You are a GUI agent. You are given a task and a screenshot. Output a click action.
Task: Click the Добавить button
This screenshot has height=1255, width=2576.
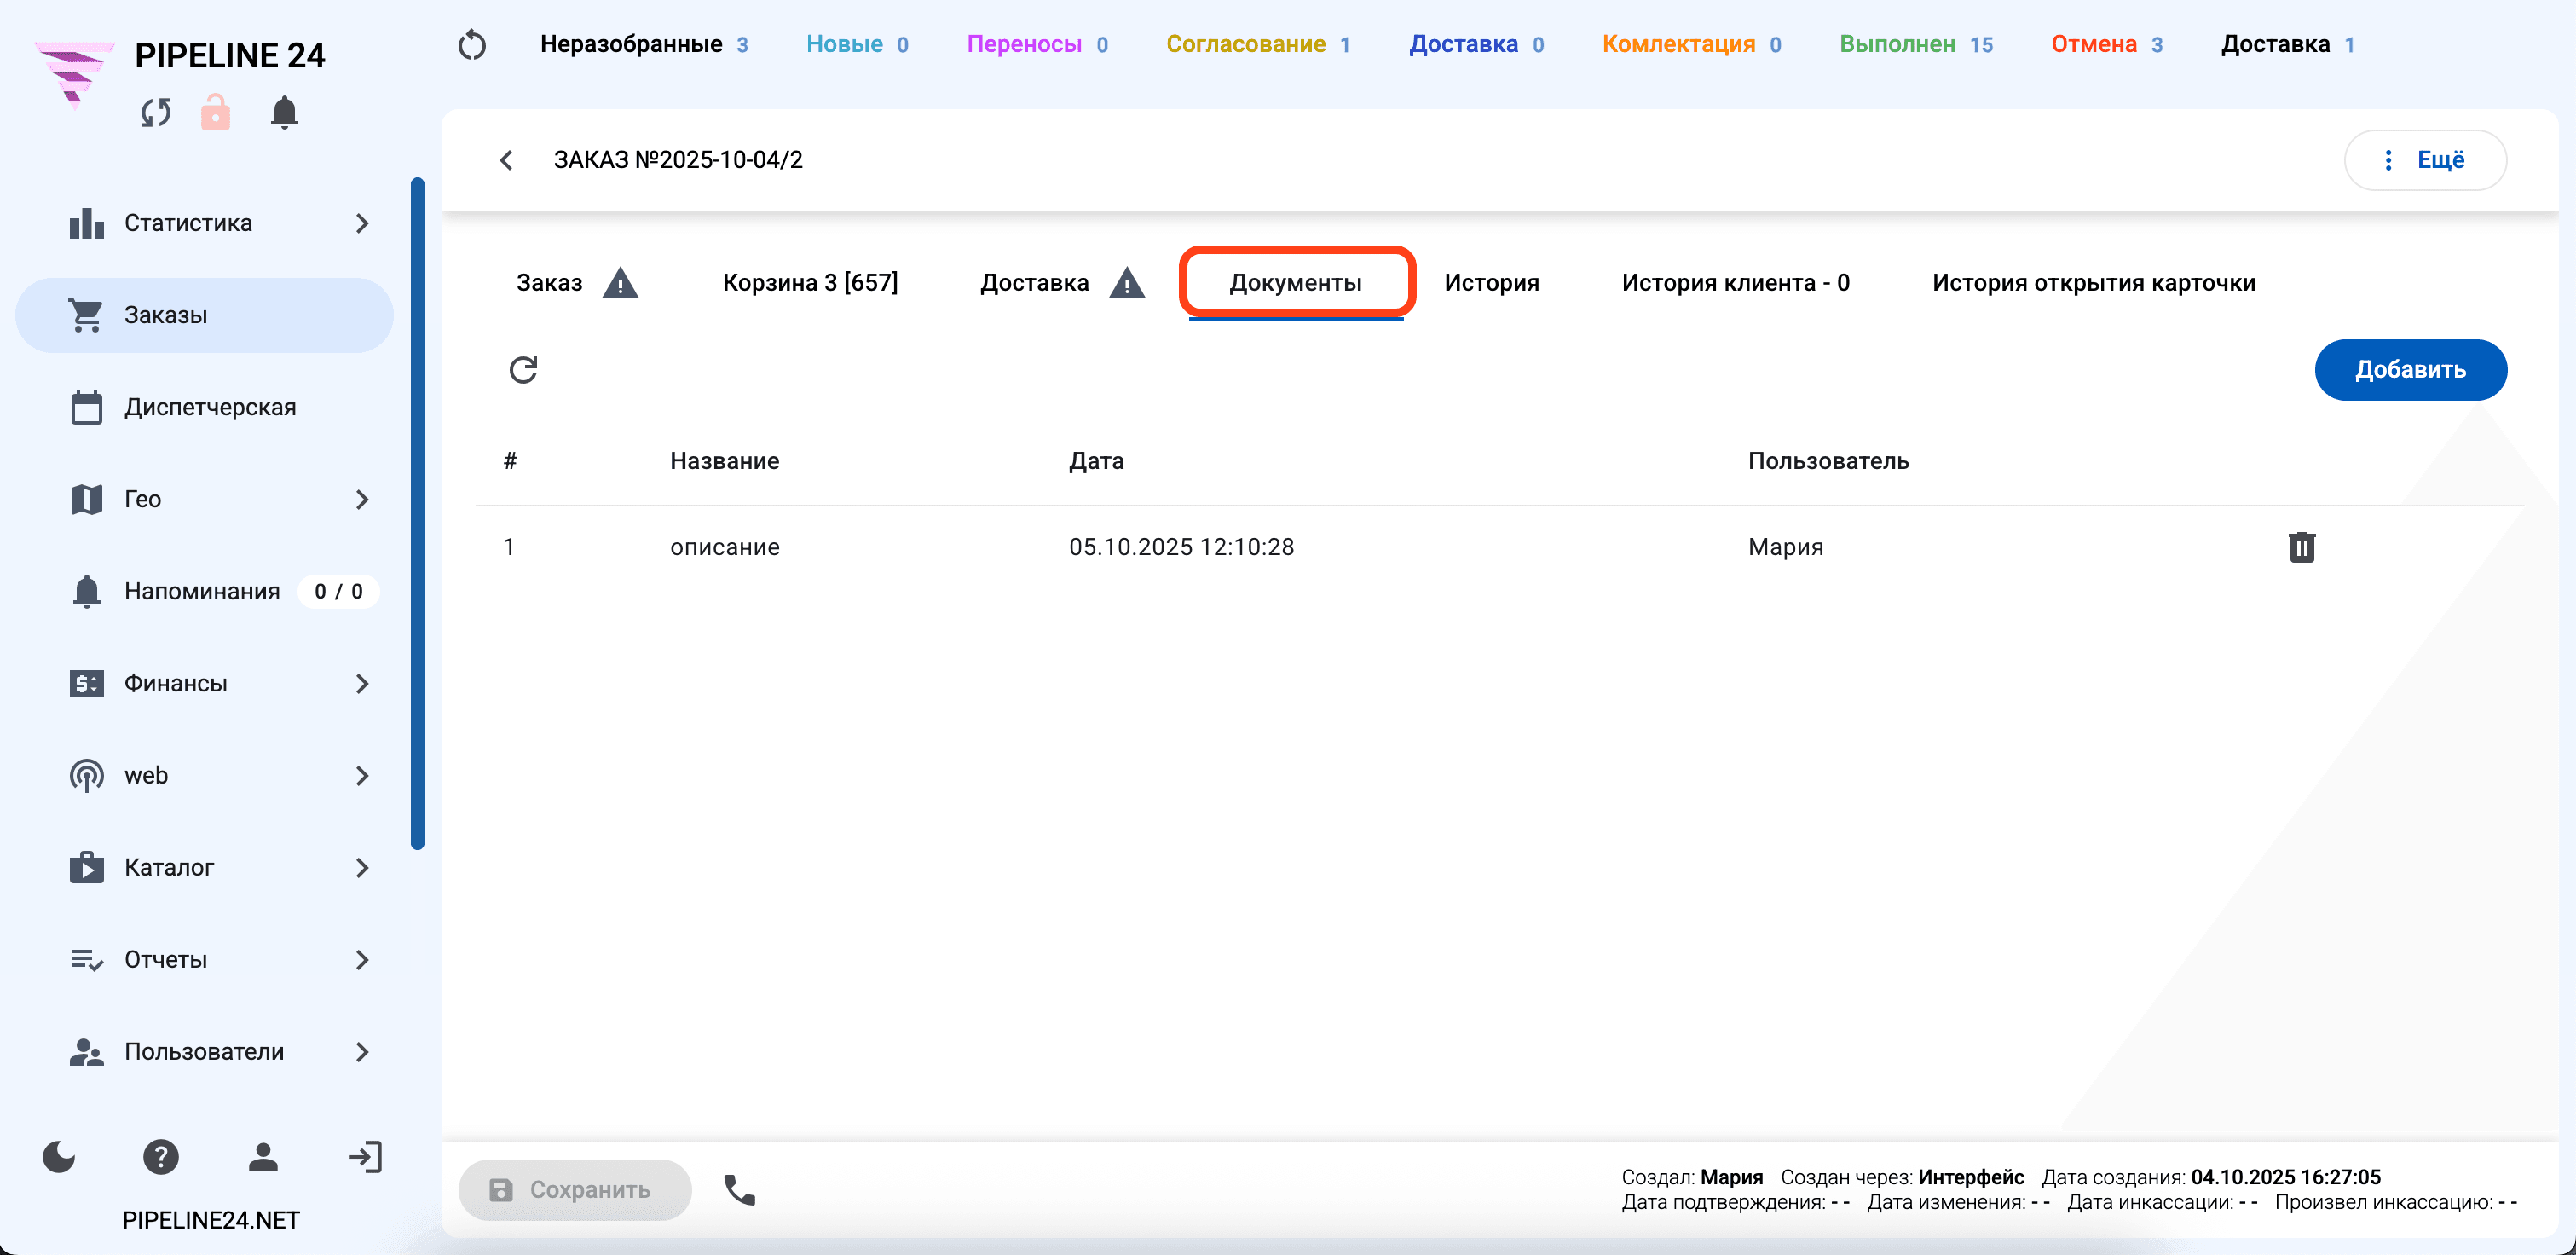pos(2410,370)
